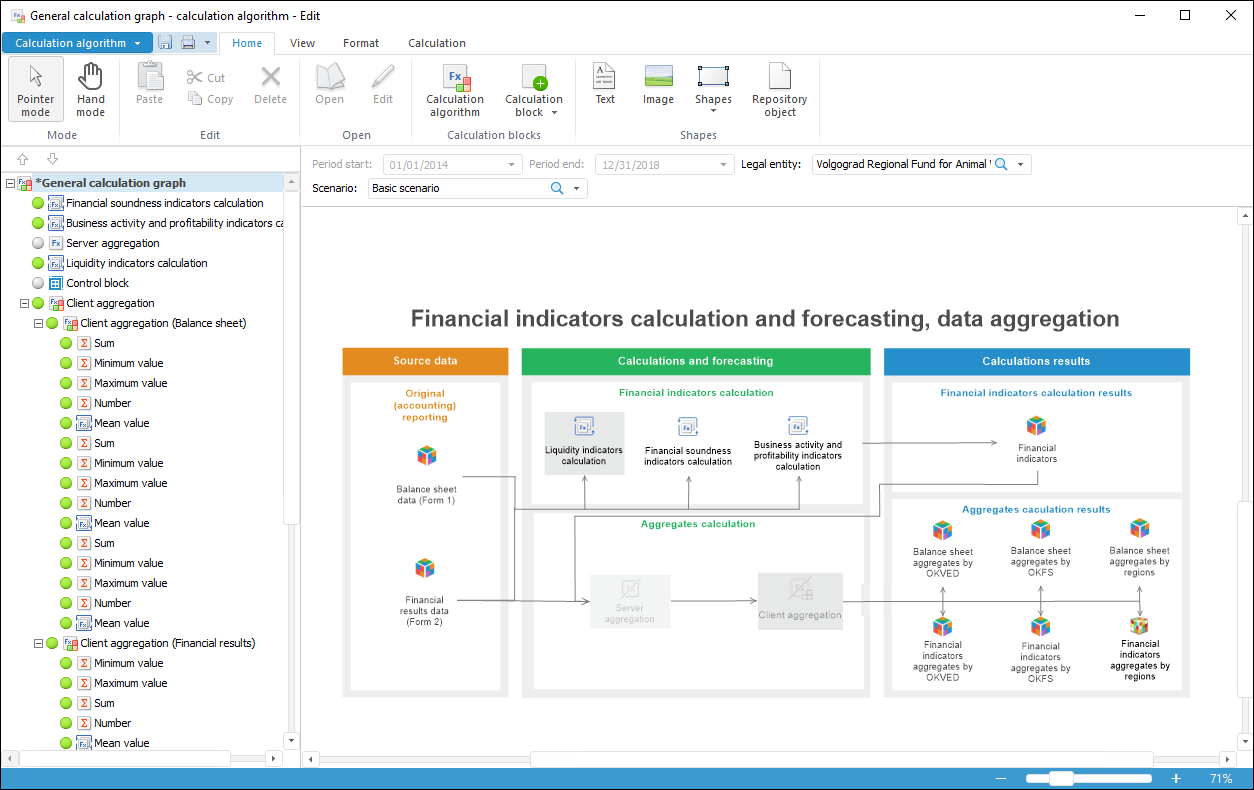
Task: Move item up with arrow icon
Action: (23, 159)
